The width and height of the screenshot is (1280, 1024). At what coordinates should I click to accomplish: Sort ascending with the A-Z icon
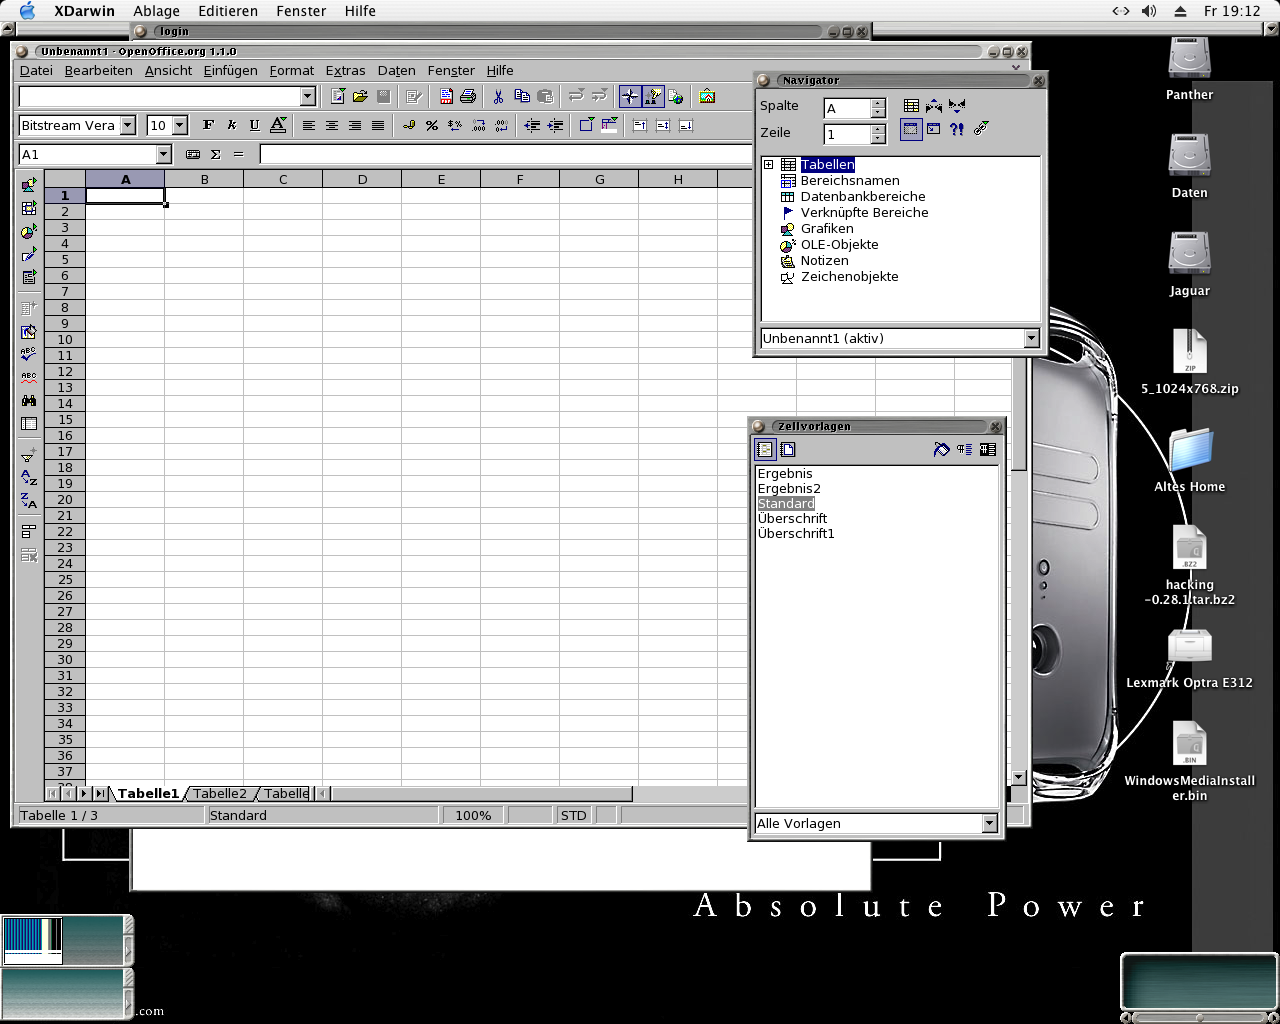pyautogui.click(x=29, y=478)
